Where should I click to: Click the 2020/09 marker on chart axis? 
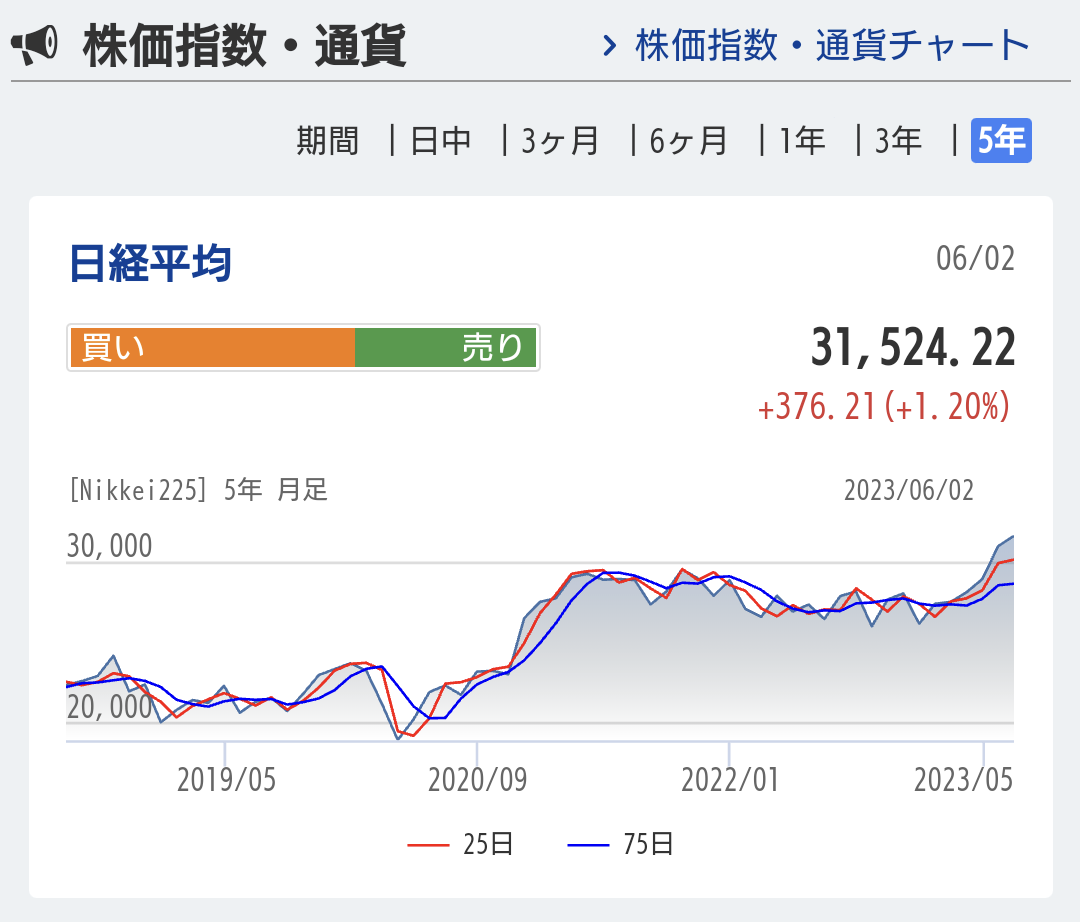point(477,780)
